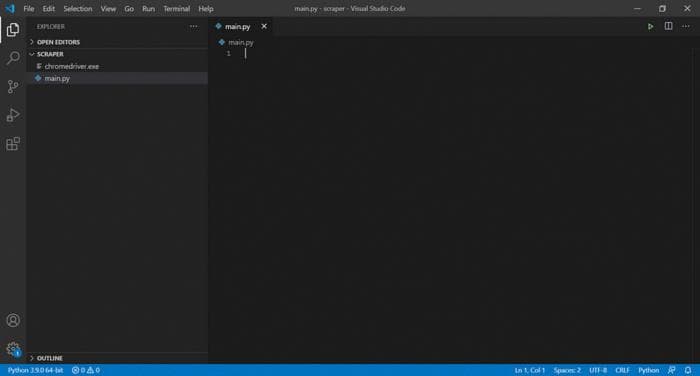
Task: Open the Run and Debug view
Action: (x=13, y=115)
